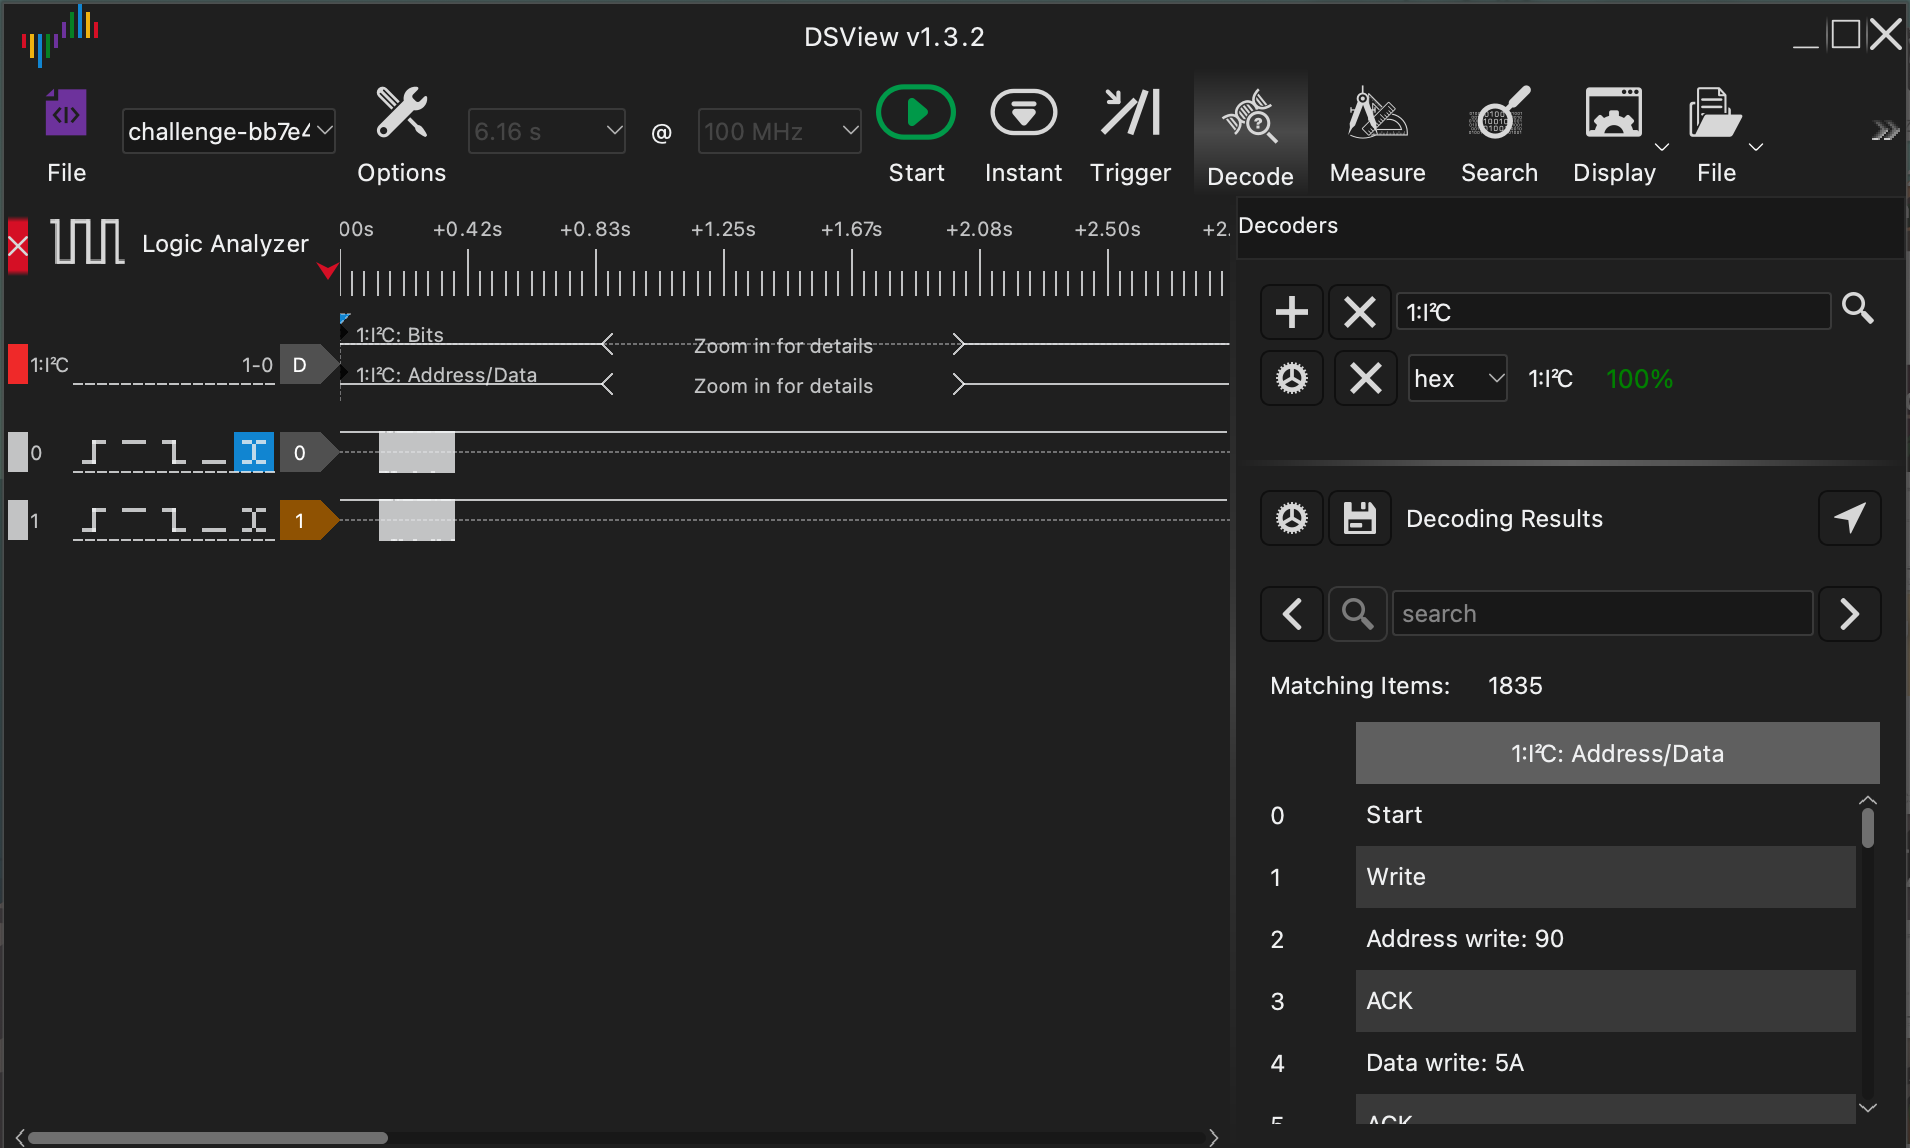
Task: Set the any-edge trigger on channel 1
Action: [254, 520]
